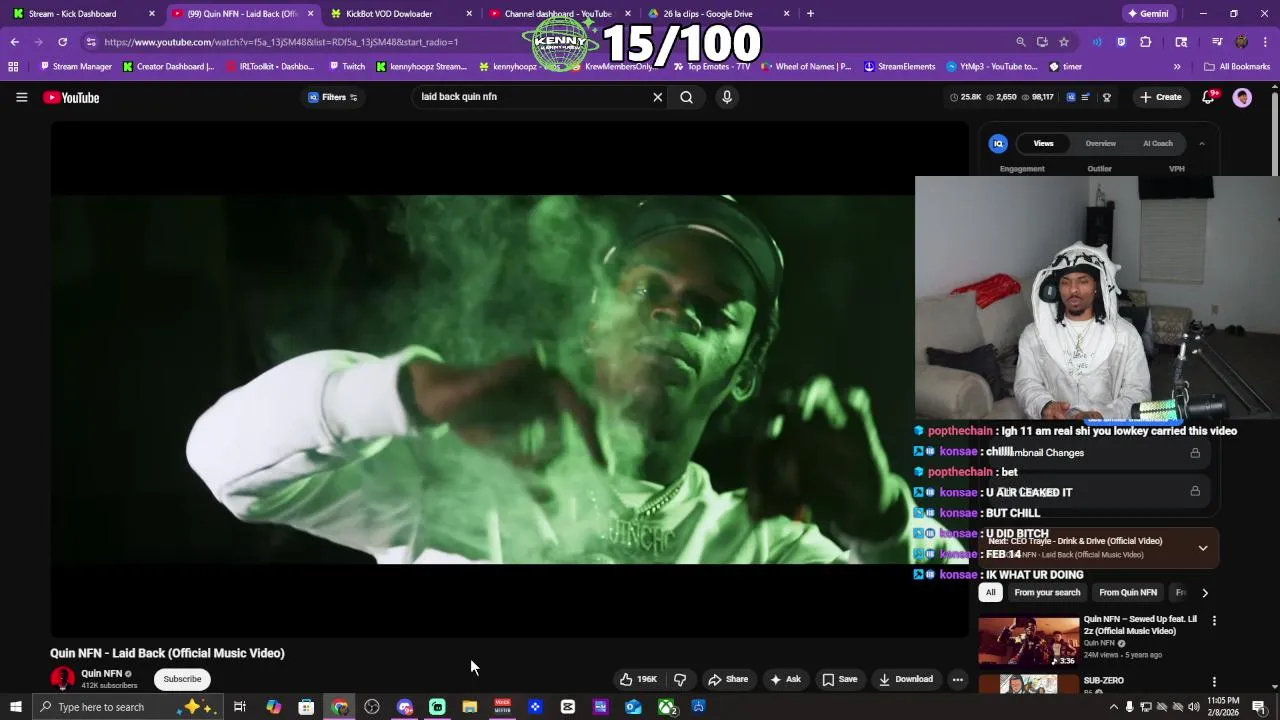1280x720 pixels.
Task: Click the Ask button under the video
Action: (785, 679)
